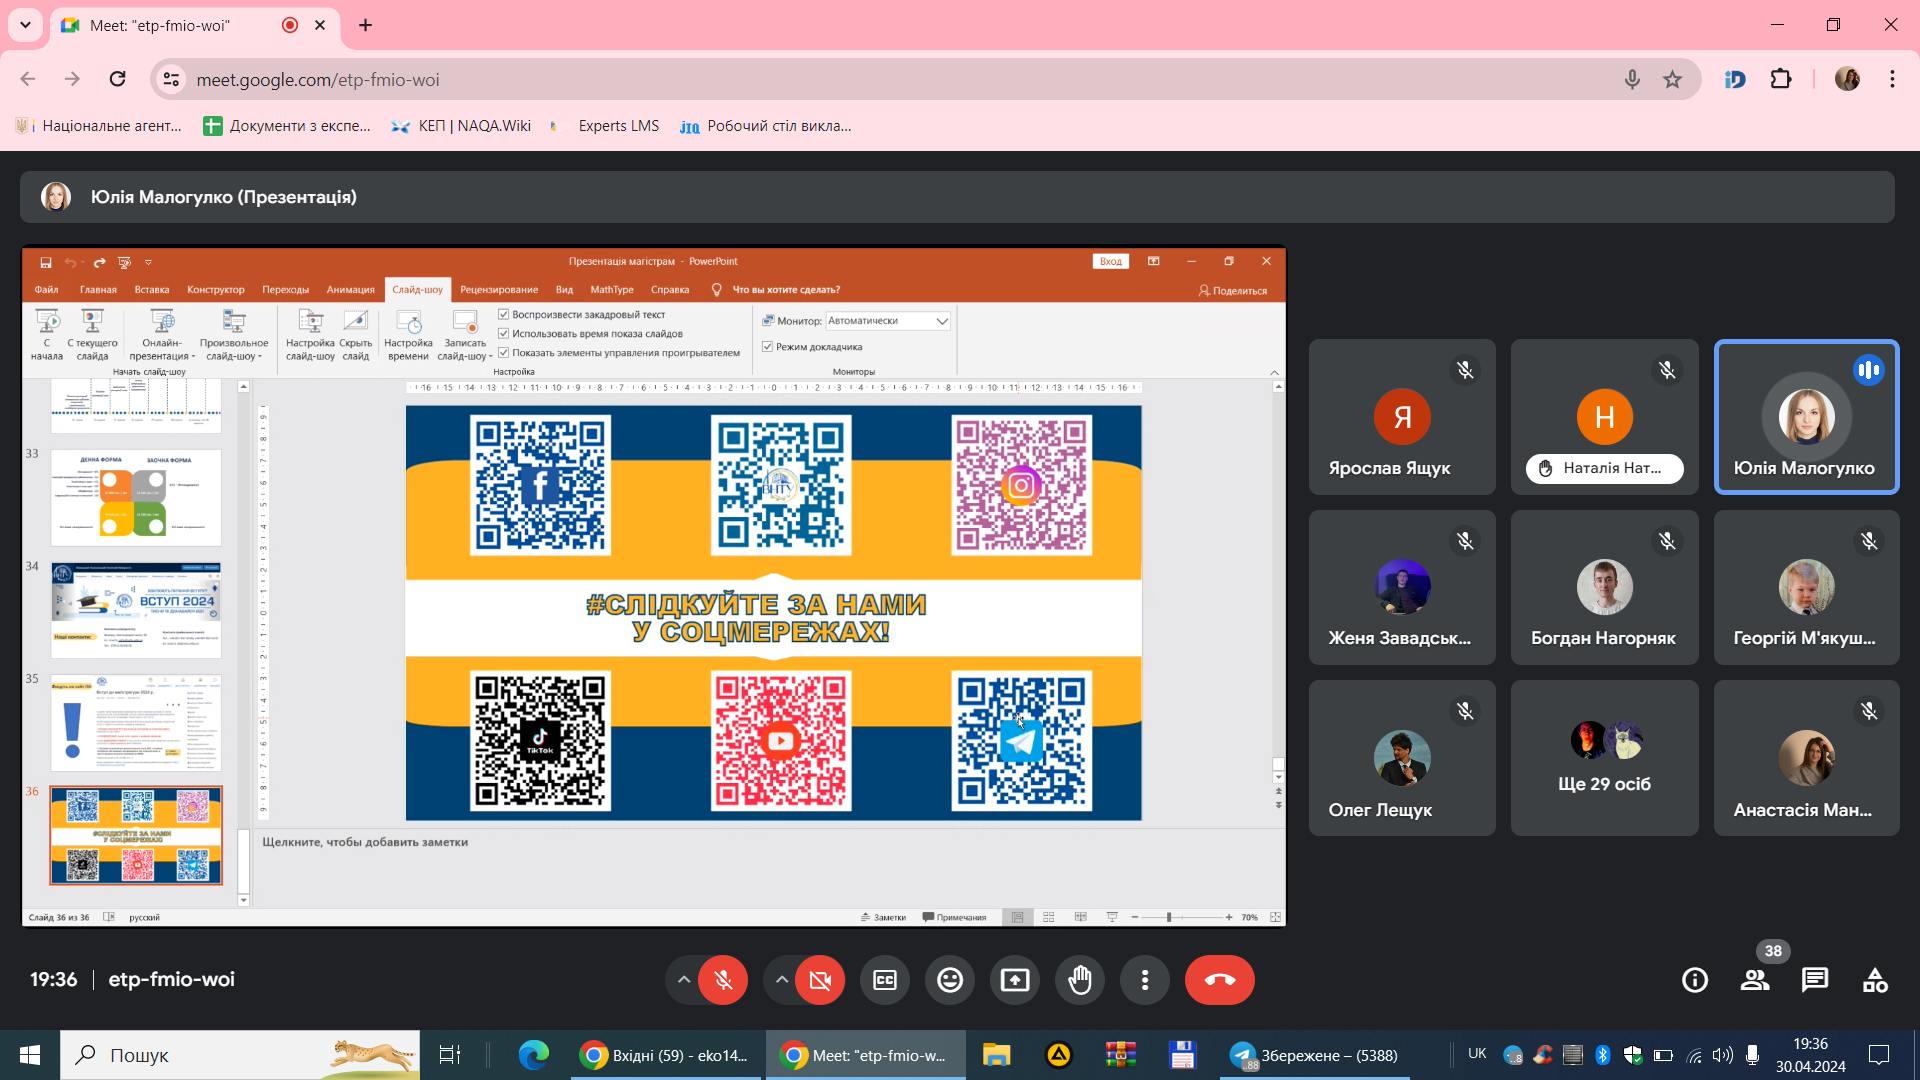Open a new Chrome tab

(365, 25)
